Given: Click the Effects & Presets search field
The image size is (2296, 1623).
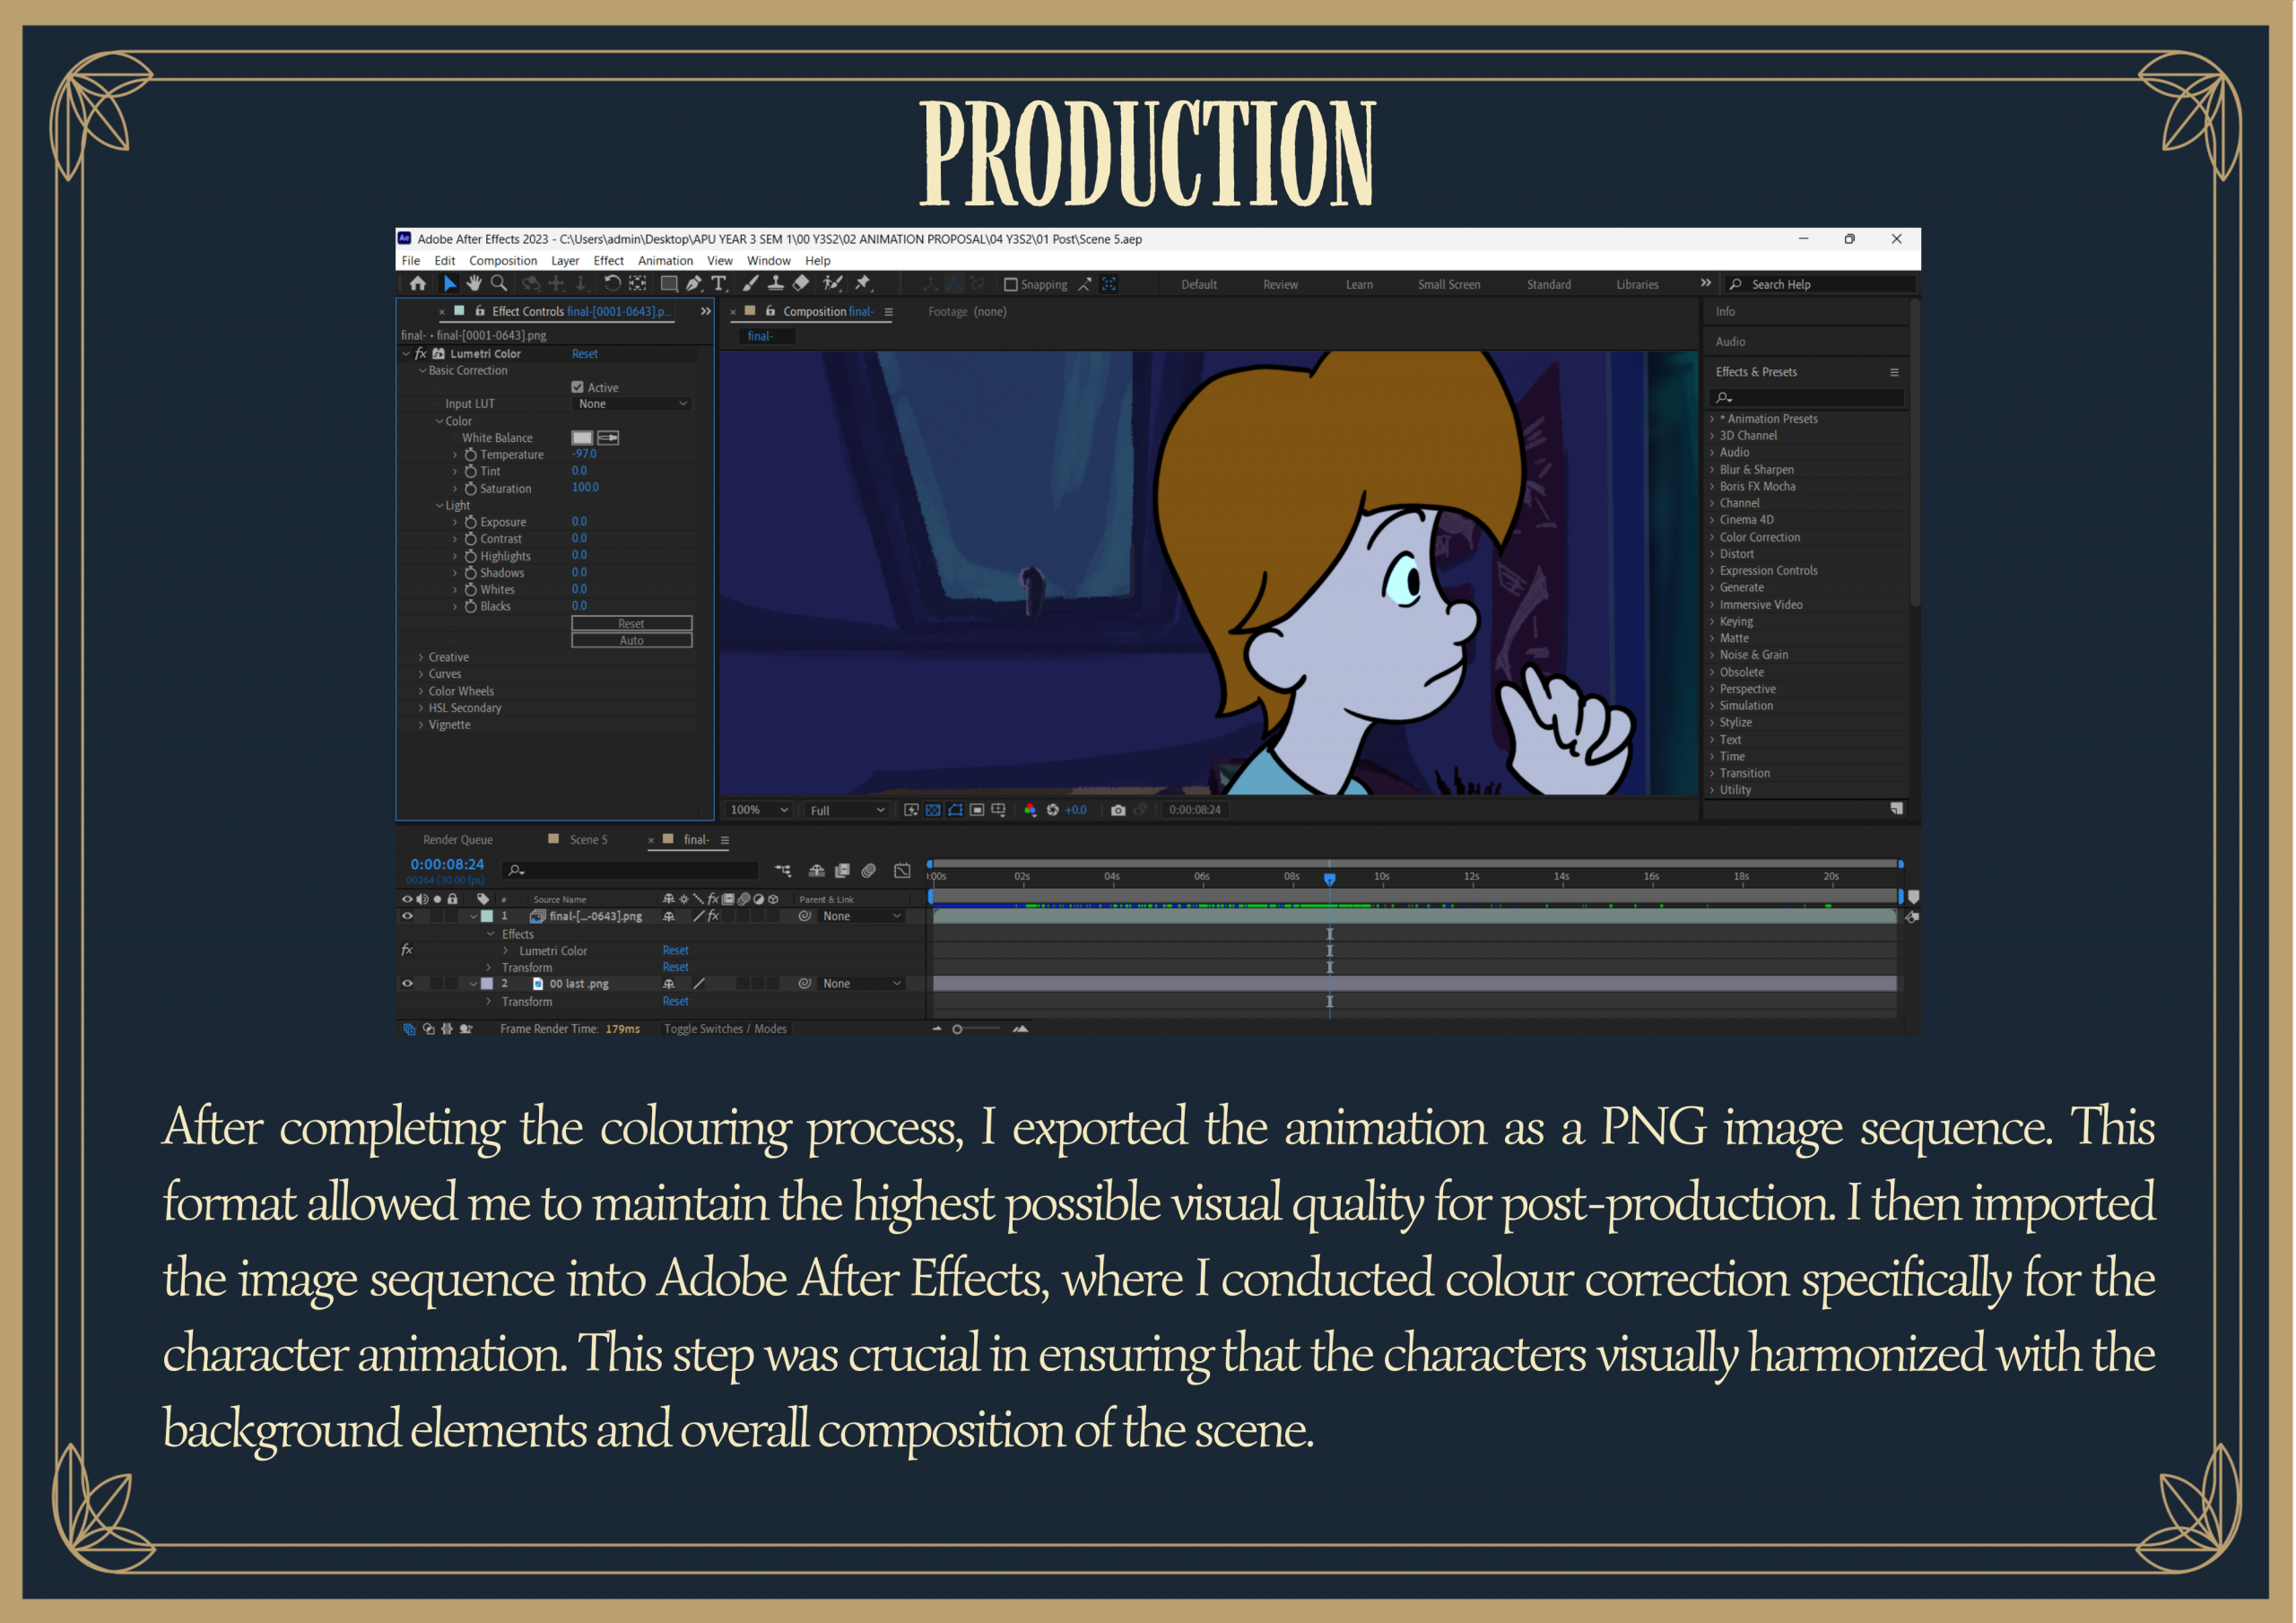Looking at the screenshot, I should pos(1807,398).
